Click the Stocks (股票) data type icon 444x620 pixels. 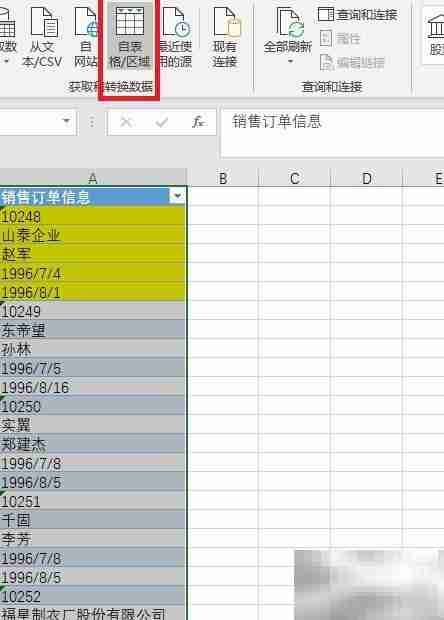(435, 26)
